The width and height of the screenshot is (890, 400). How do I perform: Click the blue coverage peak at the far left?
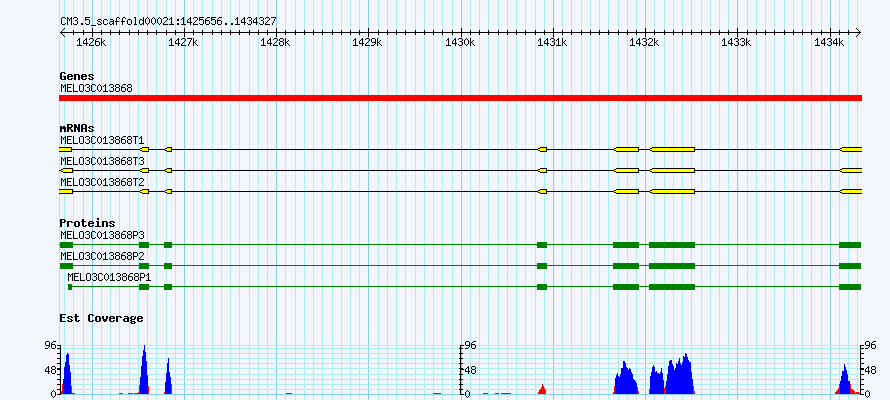[x=67, y=374]
